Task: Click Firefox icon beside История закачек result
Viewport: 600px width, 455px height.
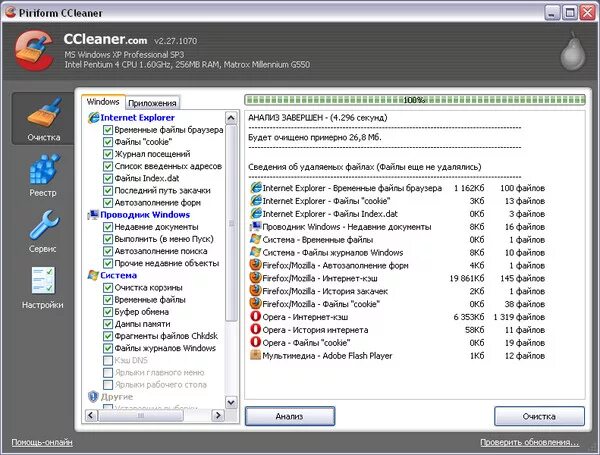Action: point(255,290)
